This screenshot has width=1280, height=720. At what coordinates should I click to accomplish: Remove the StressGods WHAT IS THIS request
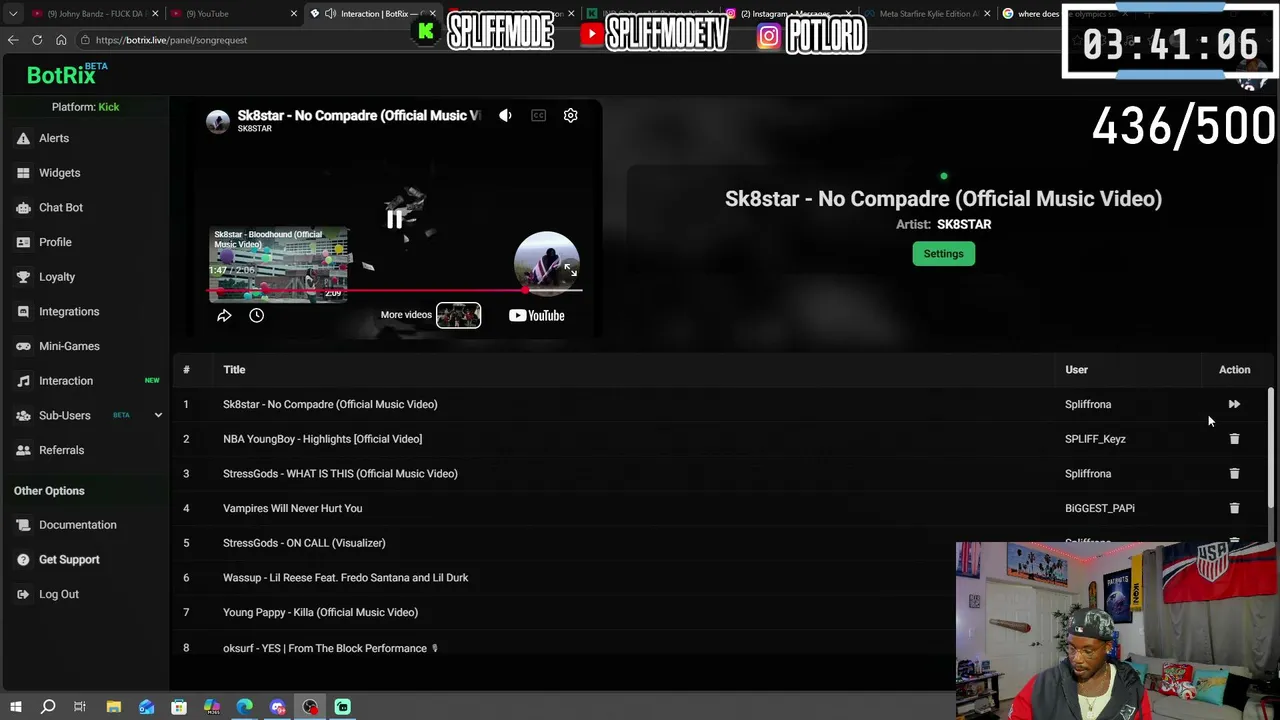click(x=1234, y=474)
